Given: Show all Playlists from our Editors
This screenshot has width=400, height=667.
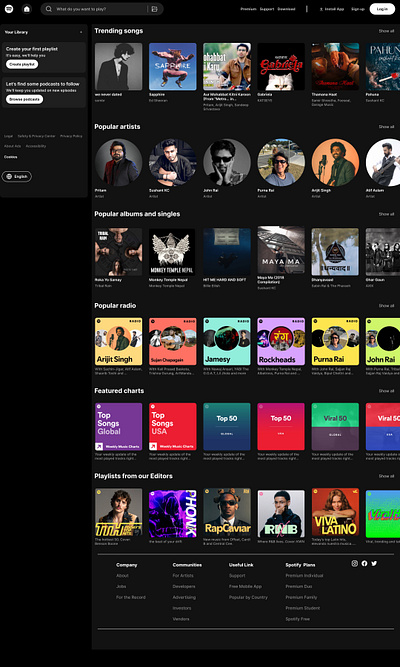Looking at the screenshot, I should point(386,476).
